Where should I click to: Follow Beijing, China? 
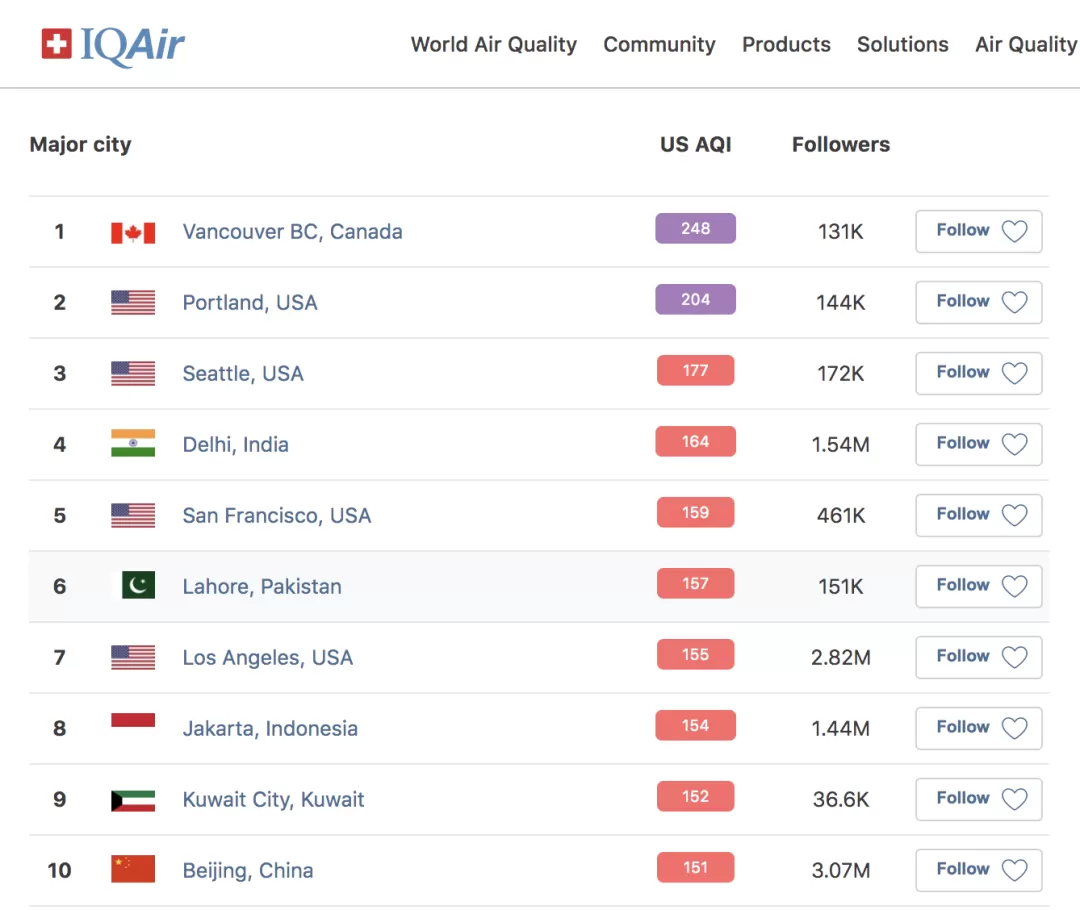coord(979,870)
